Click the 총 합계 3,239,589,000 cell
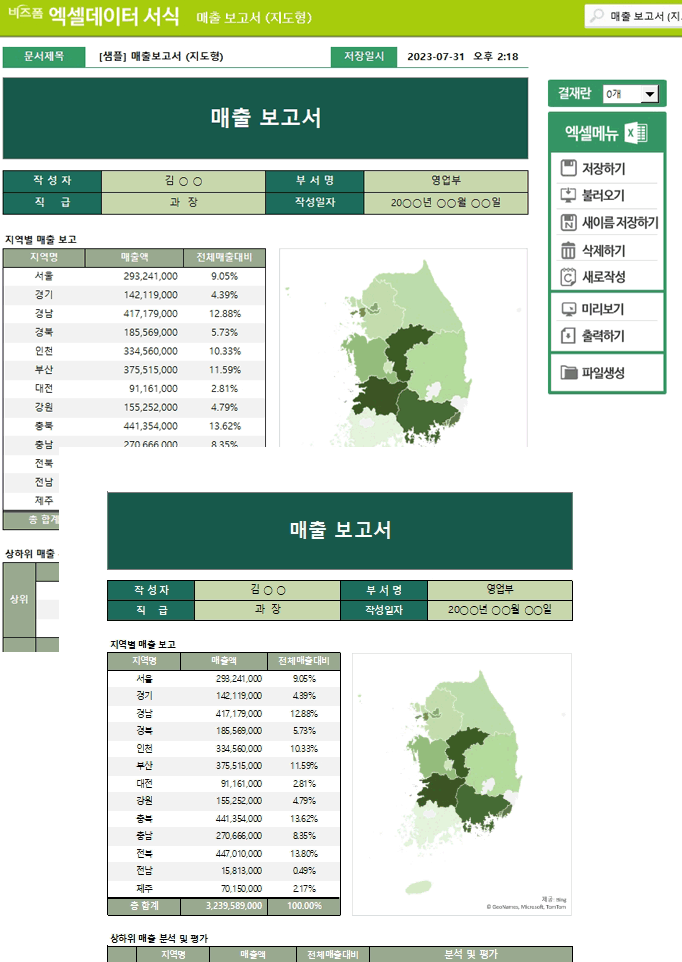This screenshot has height=962, width=682. pos(224,906)
